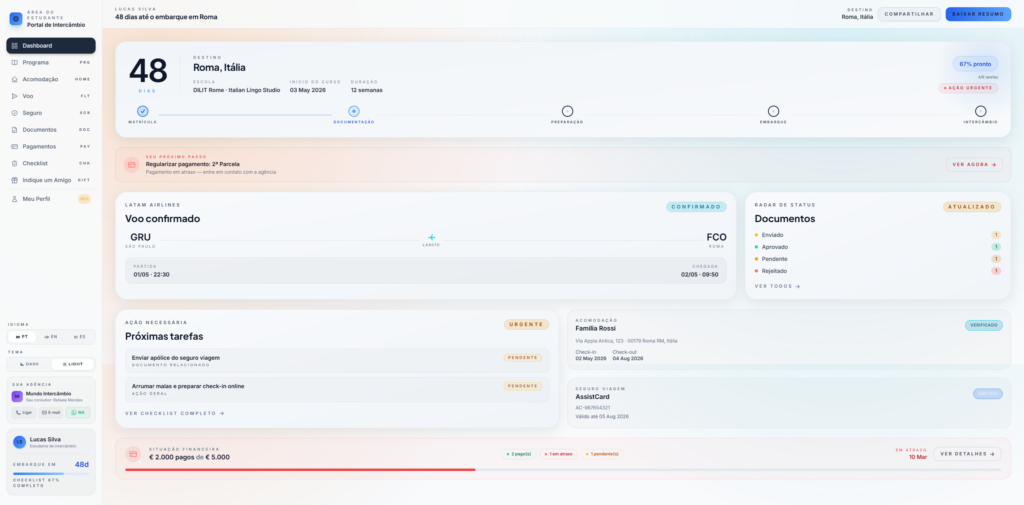Click the Indique um Amigo gift icon
Image resolution: width=1024 pixels, height=505 pixels.
click(14, 180)
